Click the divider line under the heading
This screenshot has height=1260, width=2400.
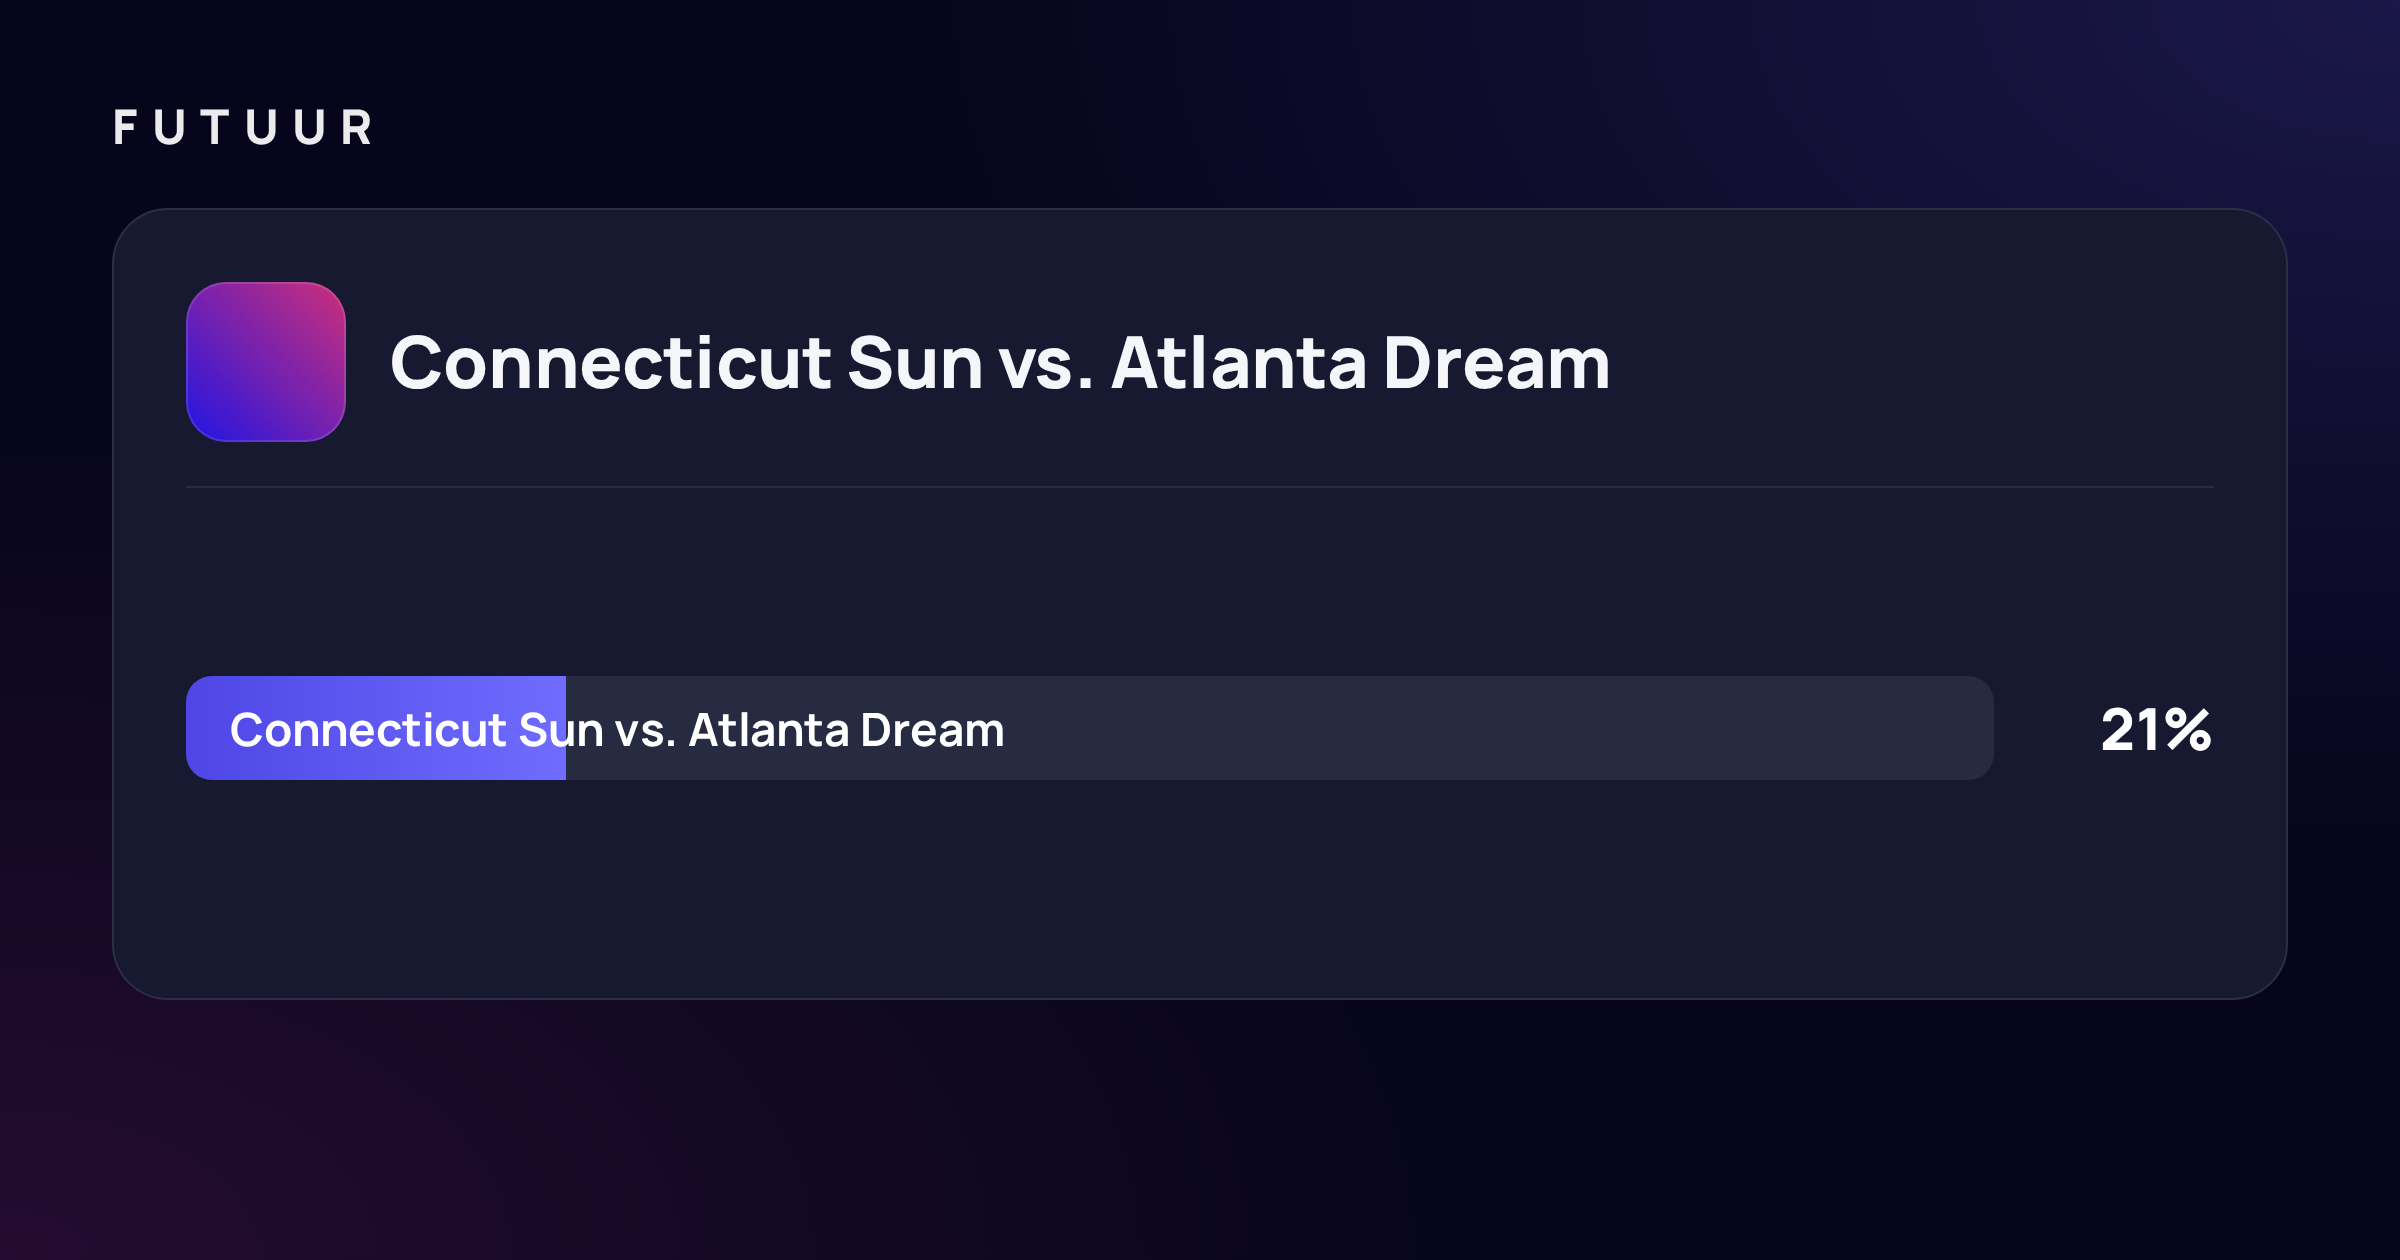click(x=1200, y=487)
